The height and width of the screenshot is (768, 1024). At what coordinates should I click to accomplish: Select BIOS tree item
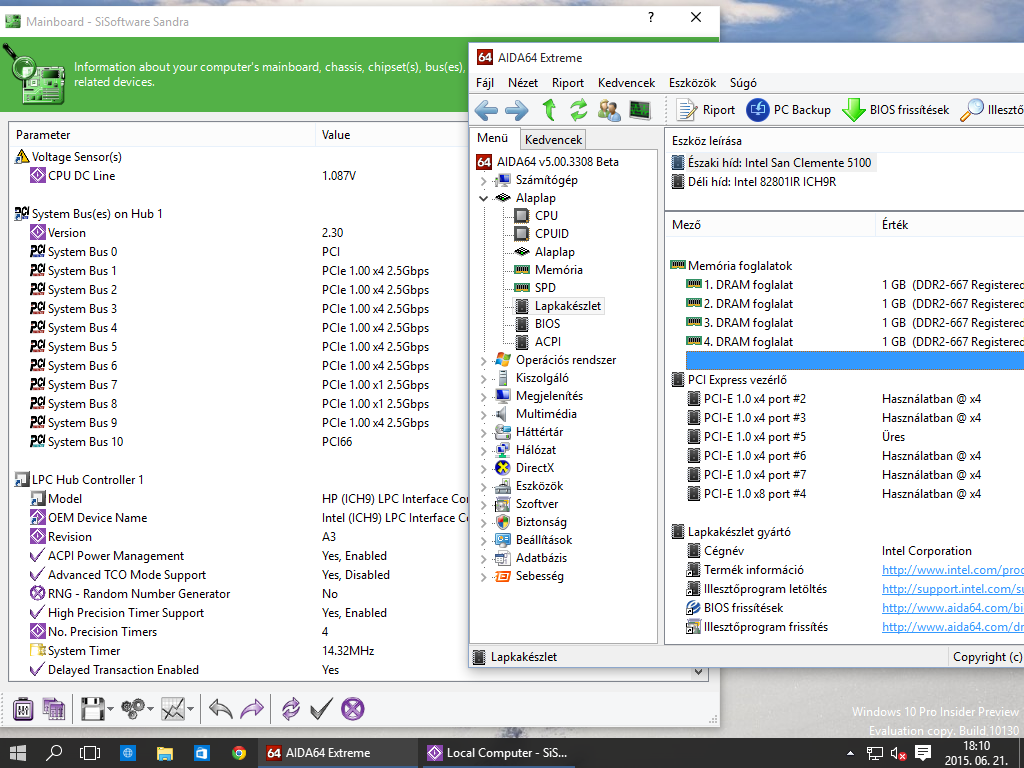point(547,324)
